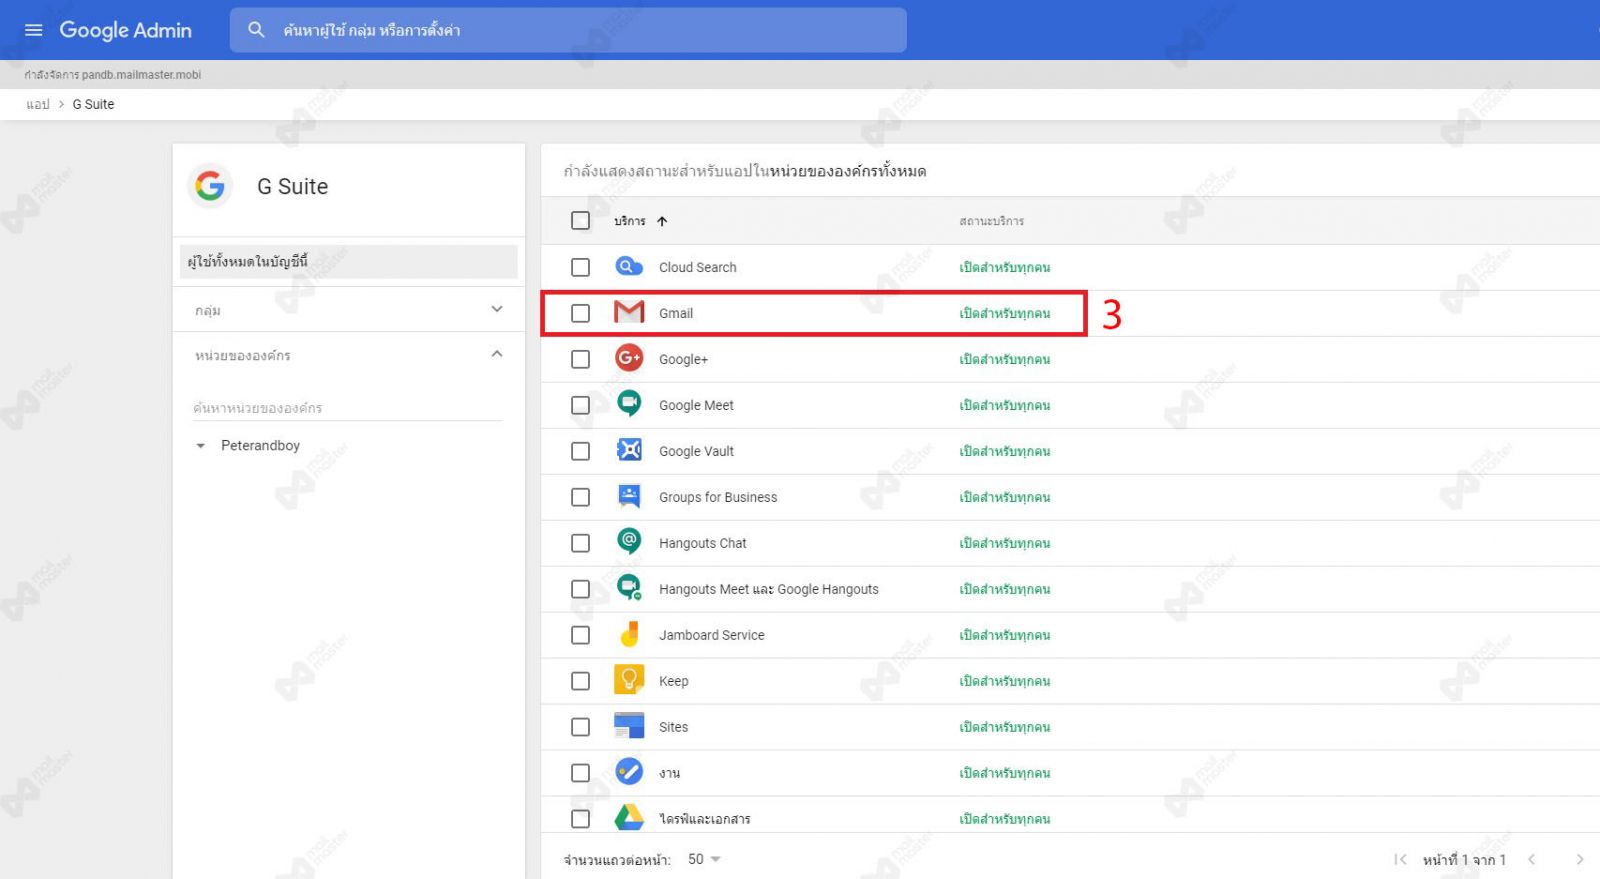Open the Jamboard Service link
The image size is (1600, 879).
click(x=711, y=635)
